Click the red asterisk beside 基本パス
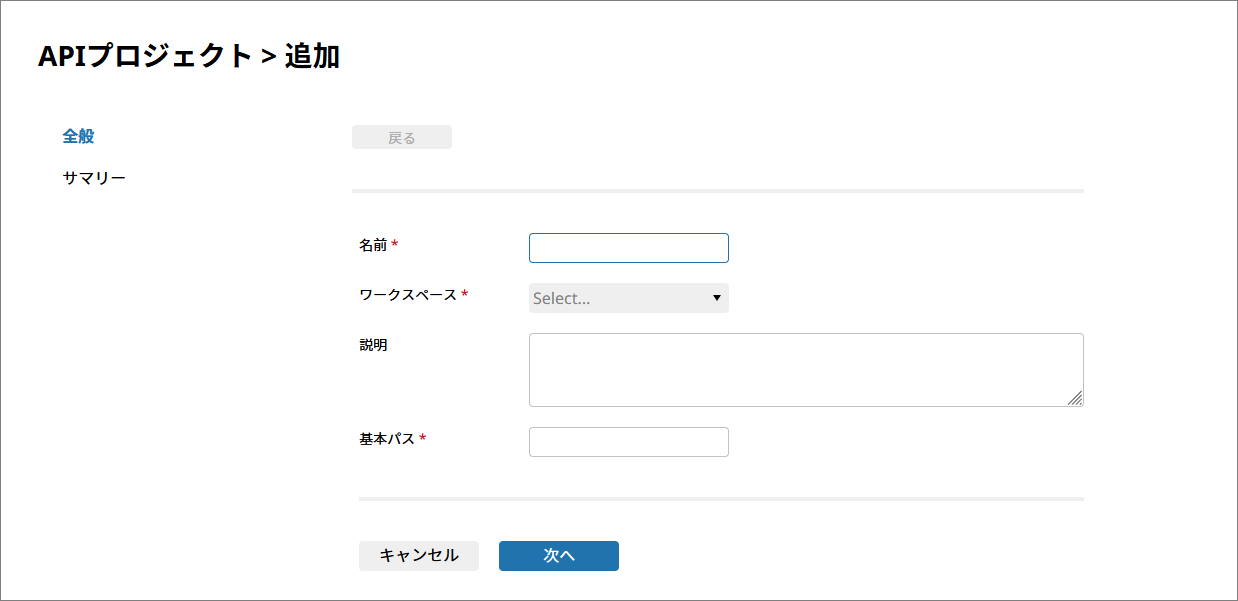Viewport: 1238px width, 601px height. pyautogui.click(x=422, y=440)
